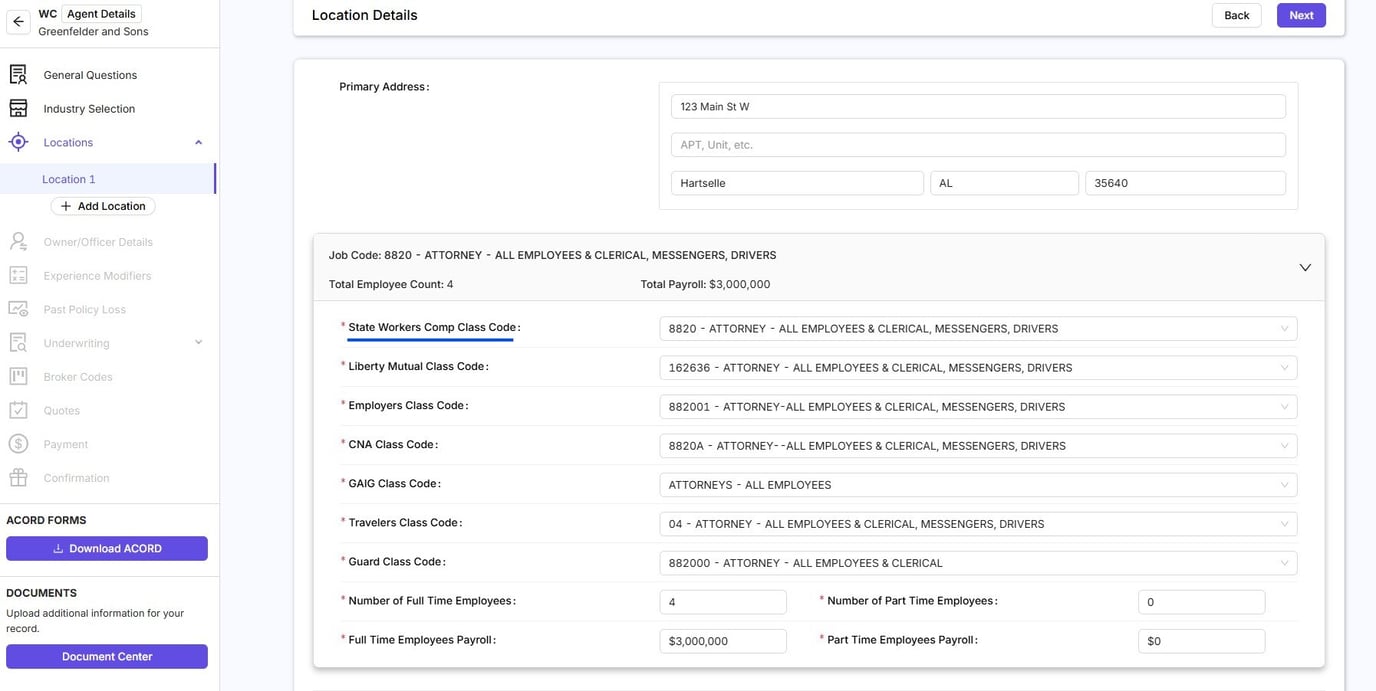Click the Total Payroll: $3,000,000 text

pyautogui.click(x=705, y=284)
